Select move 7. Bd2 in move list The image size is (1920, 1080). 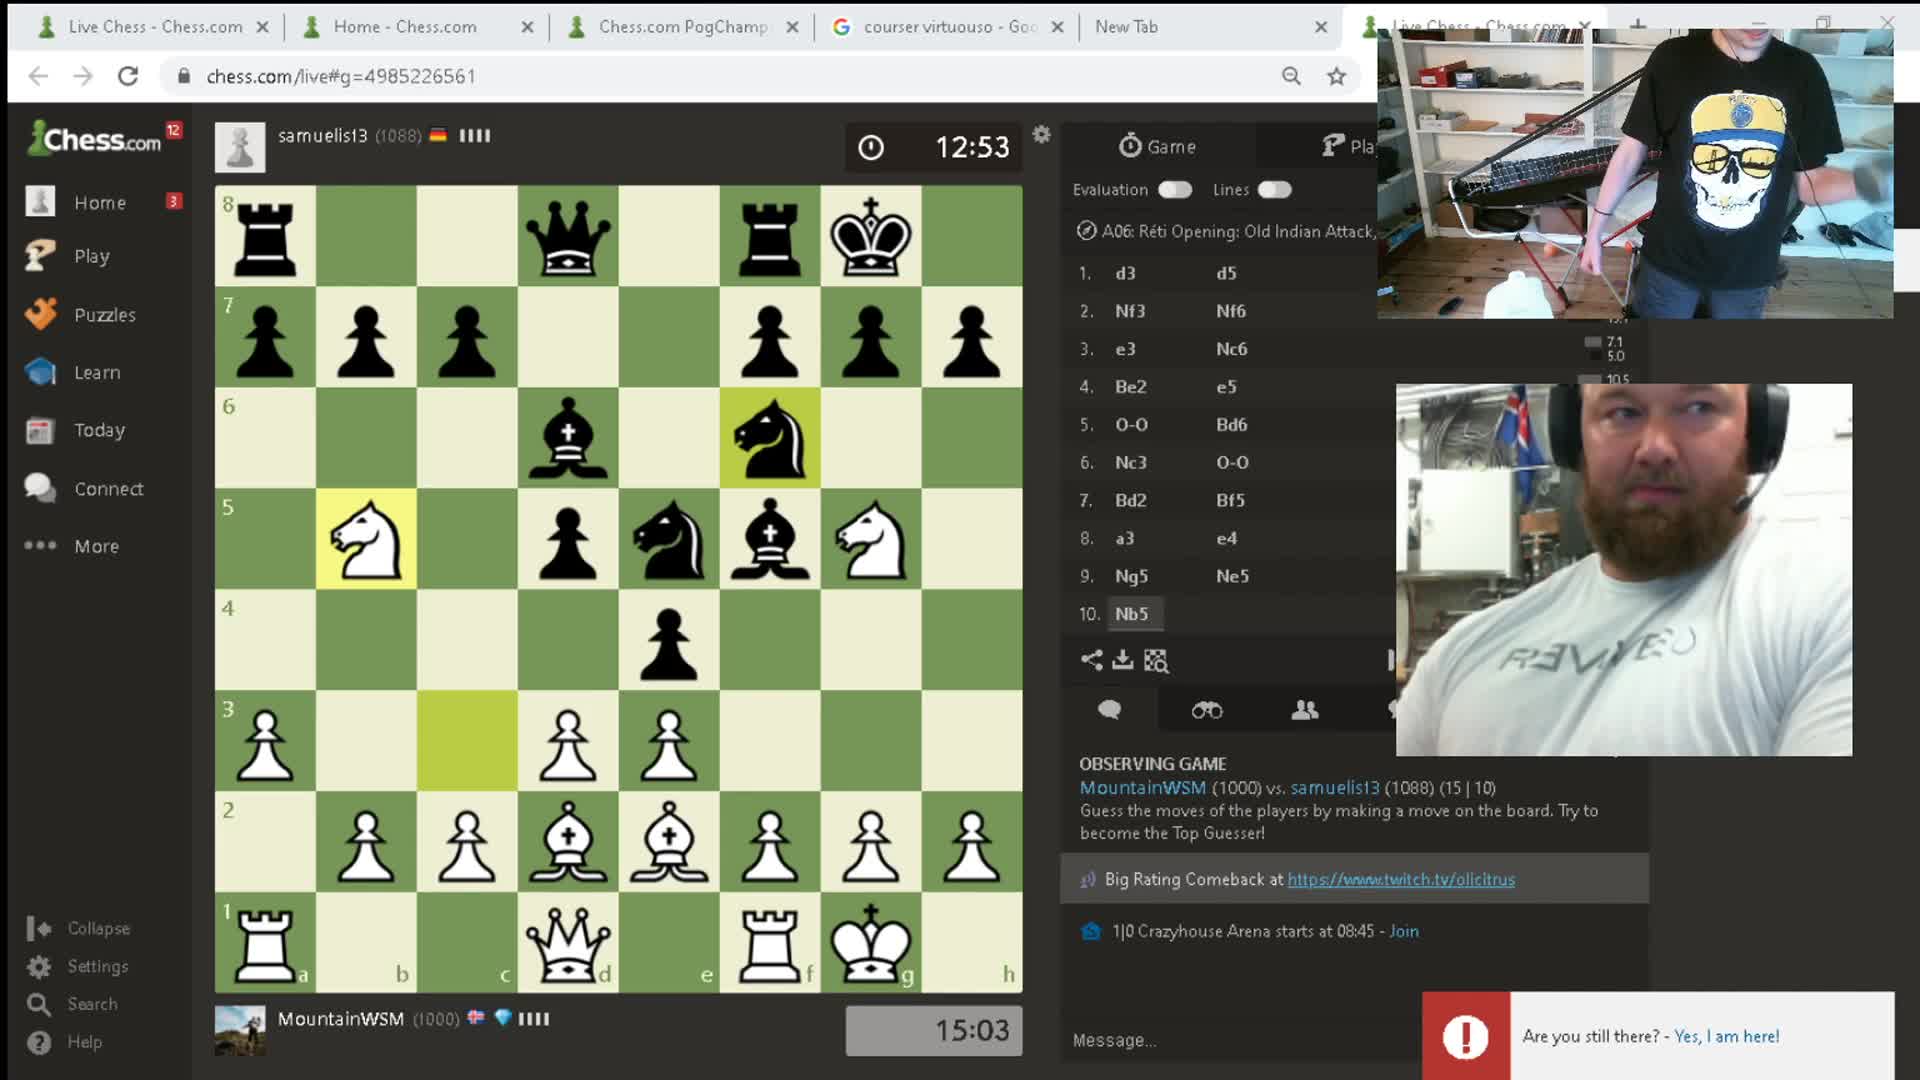point(1131,500)
